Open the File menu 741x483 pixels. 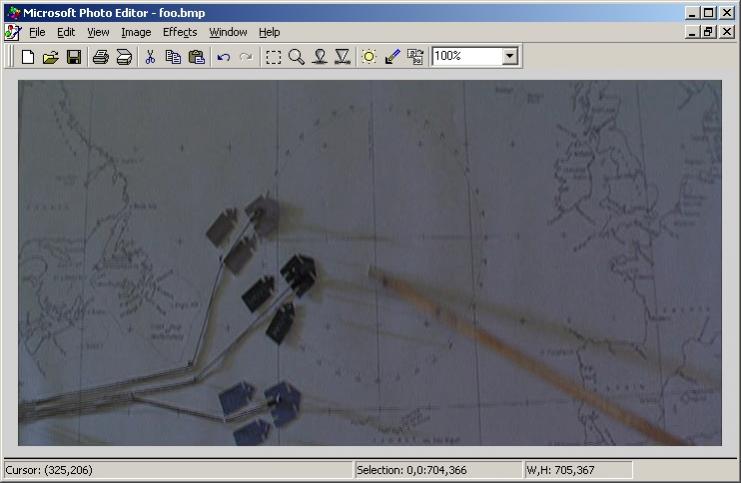[37, 32]
